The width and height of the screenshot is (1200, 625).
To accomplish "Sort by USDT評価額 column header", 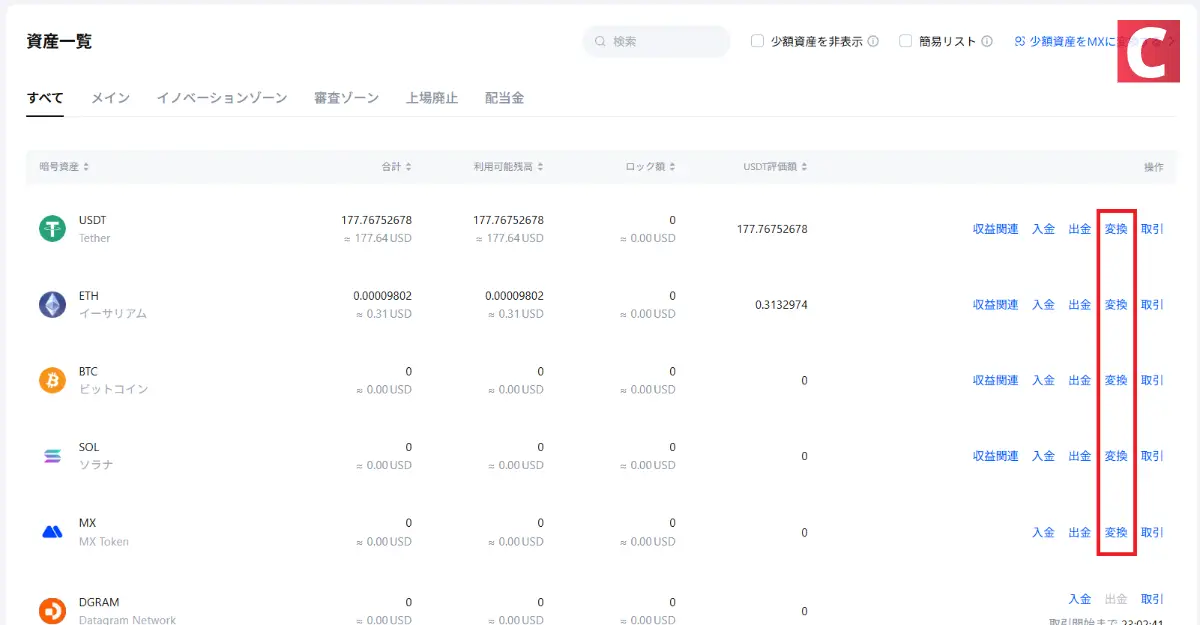I will click(775, 167).
